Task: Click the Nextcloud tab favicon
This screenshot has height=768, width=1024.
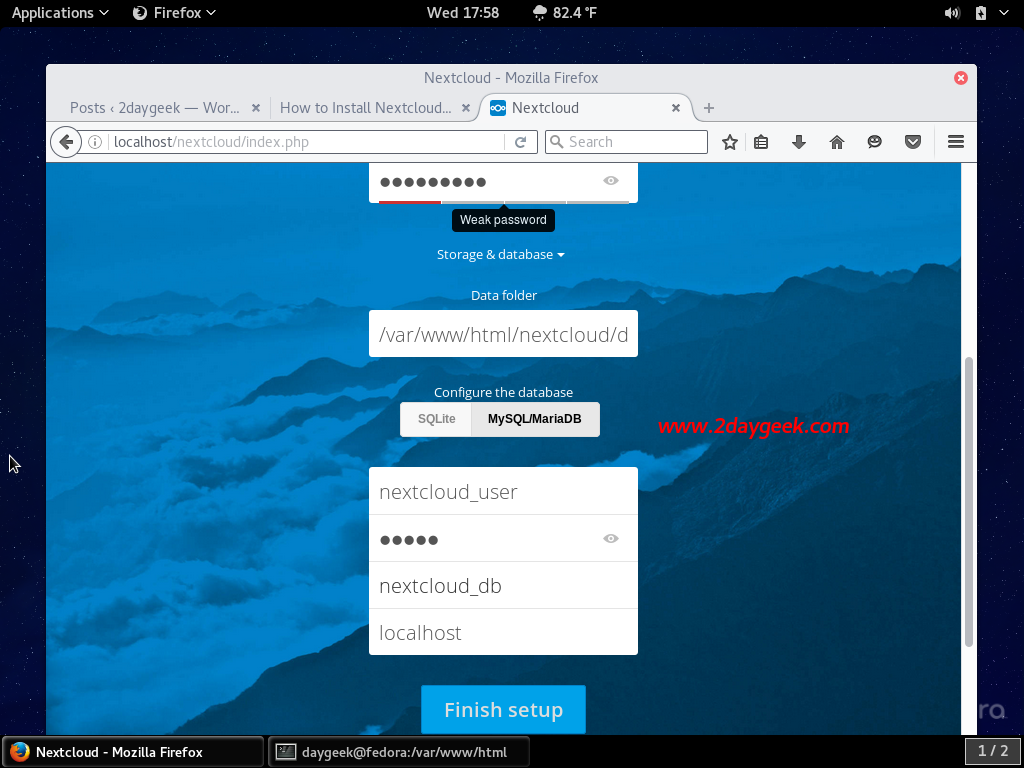Action: point(498,108)
